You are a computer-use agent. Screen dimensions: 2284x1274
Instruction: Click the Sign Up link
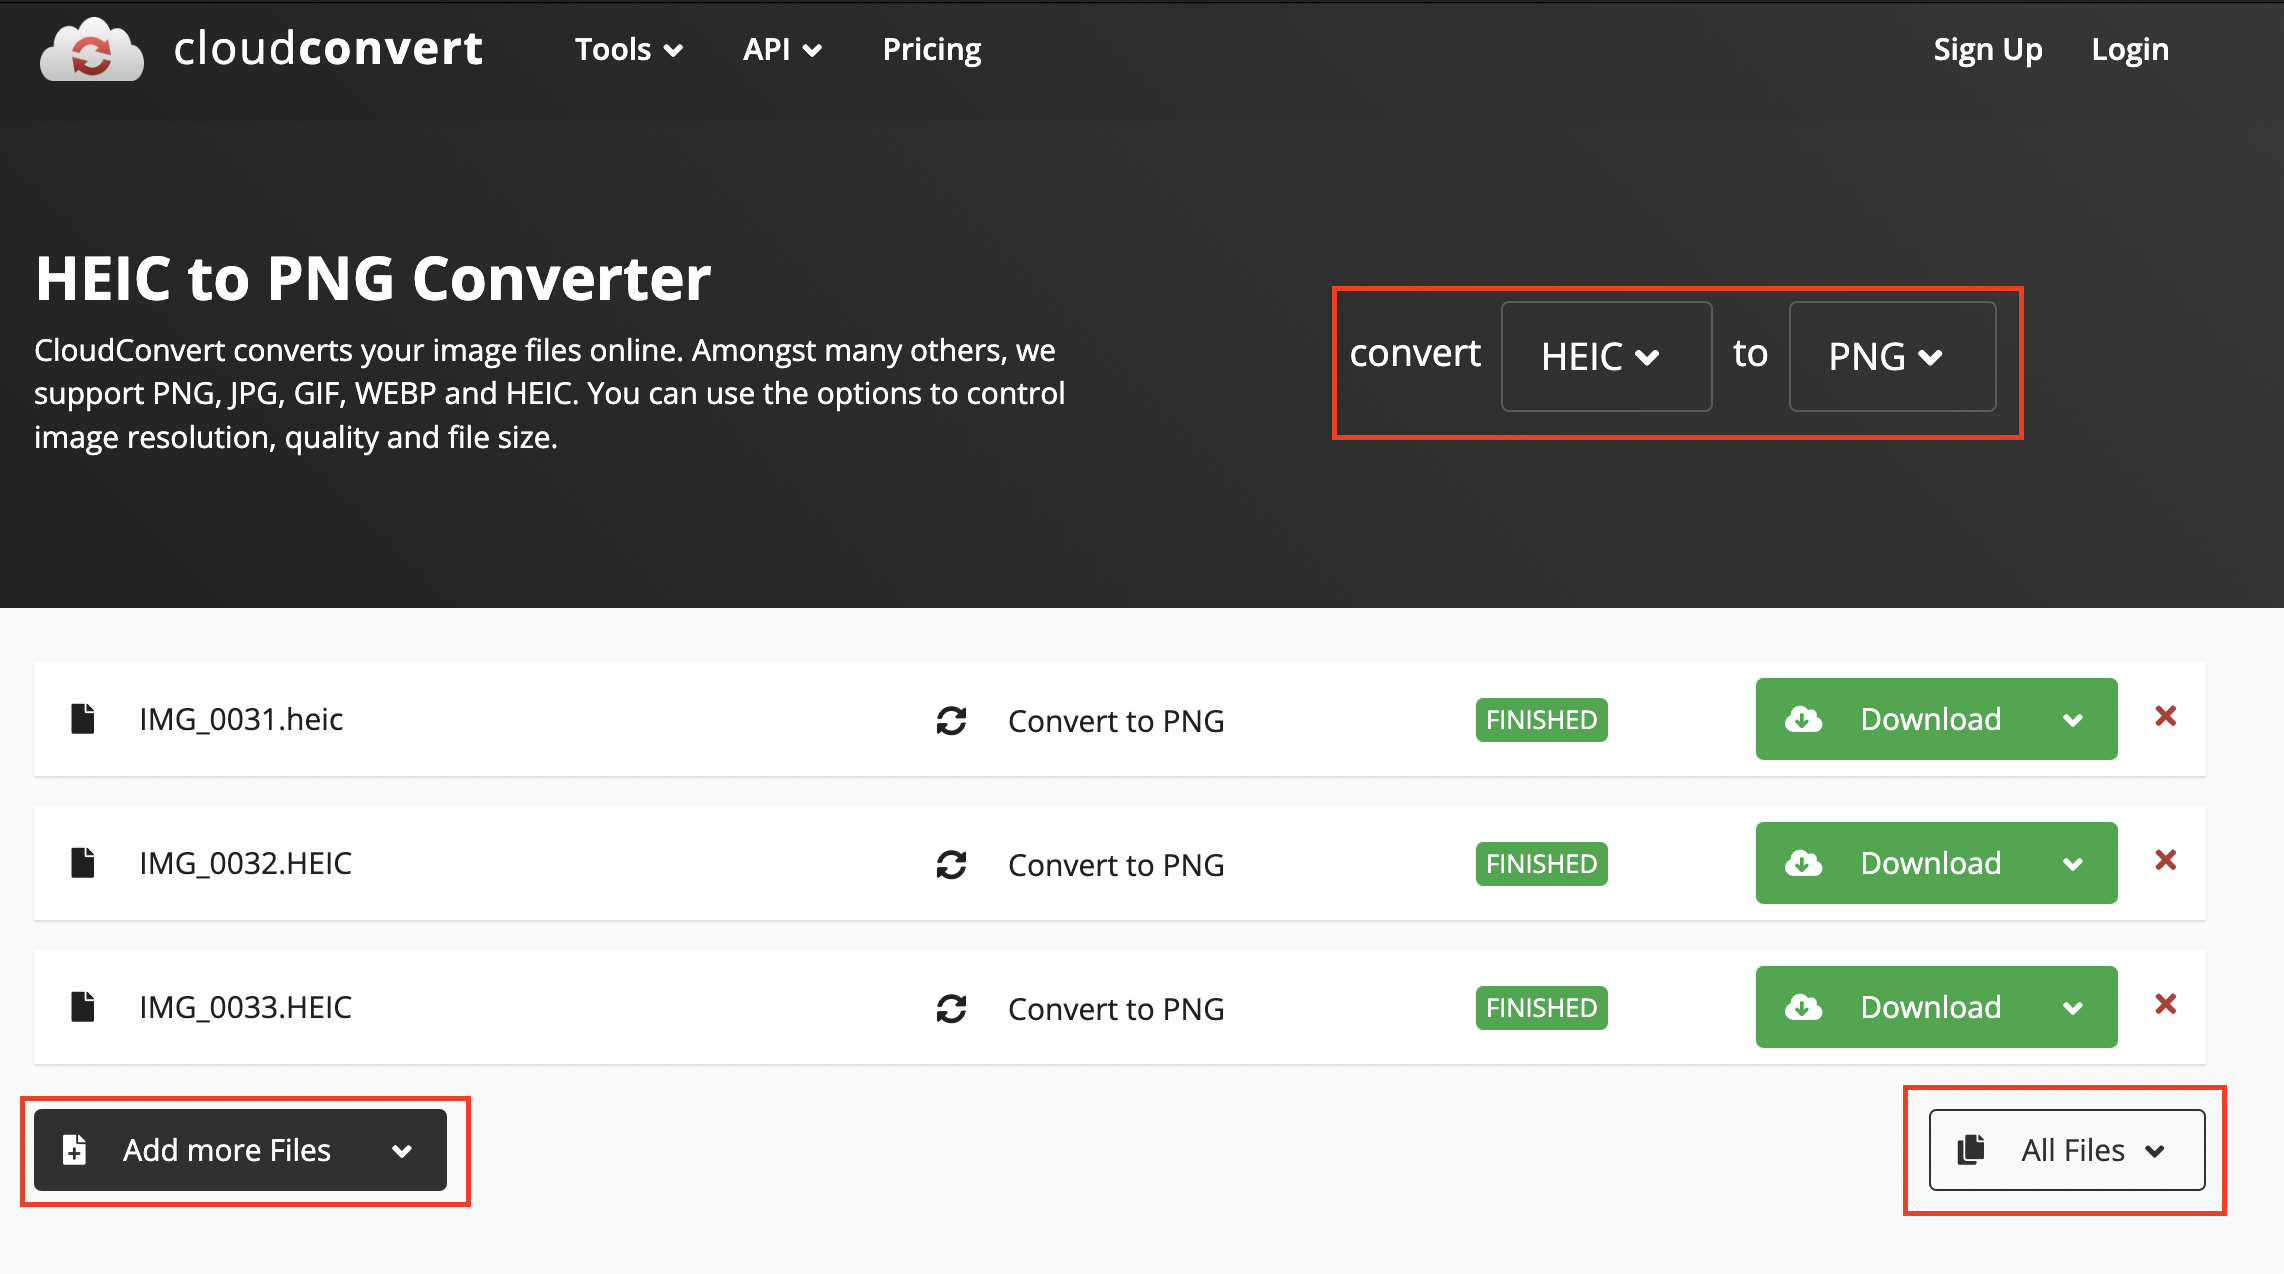point(1988,49)
